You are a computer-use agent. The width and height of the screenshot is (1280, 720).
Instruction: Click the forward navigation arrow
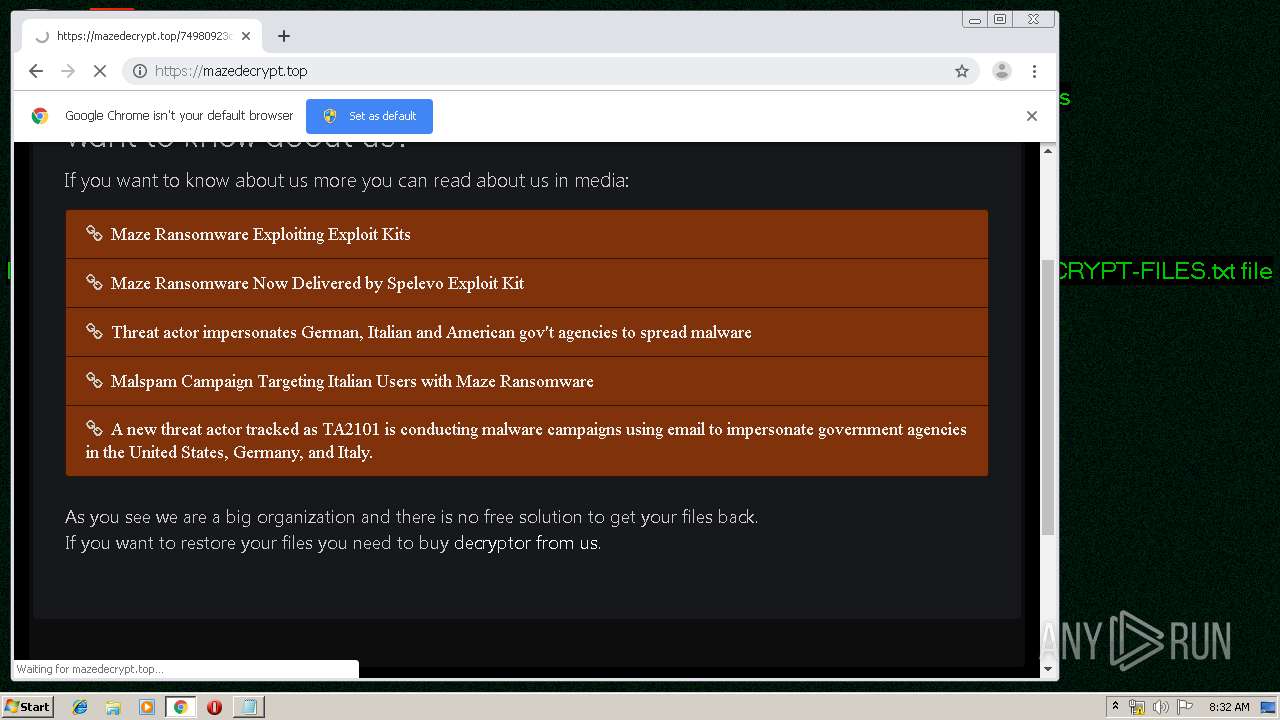coord(68,71)
